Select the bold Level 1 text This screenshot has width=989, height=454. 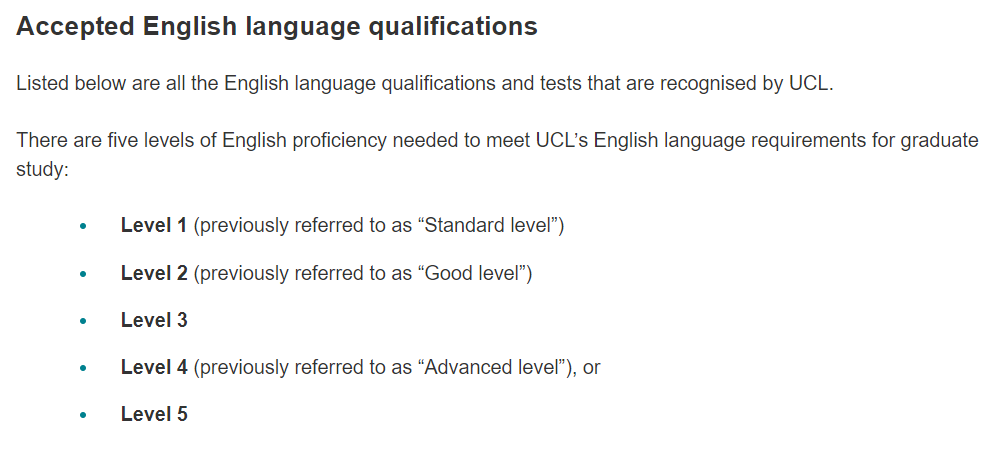coord(154,225)
